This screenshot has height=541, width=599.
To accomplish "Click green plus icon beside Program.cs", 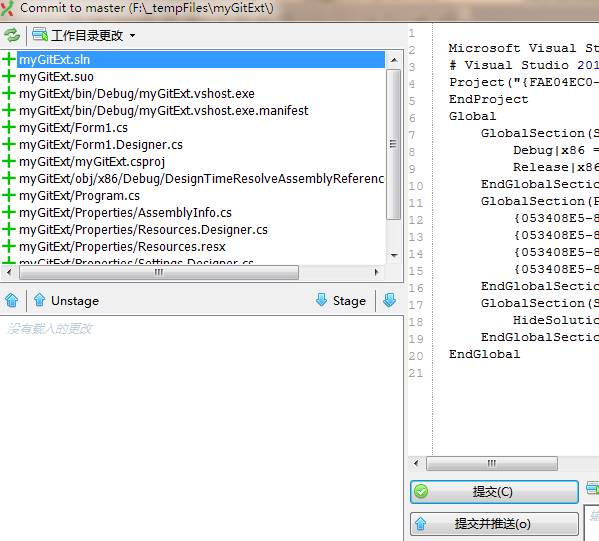I will (x=9, y=195).
